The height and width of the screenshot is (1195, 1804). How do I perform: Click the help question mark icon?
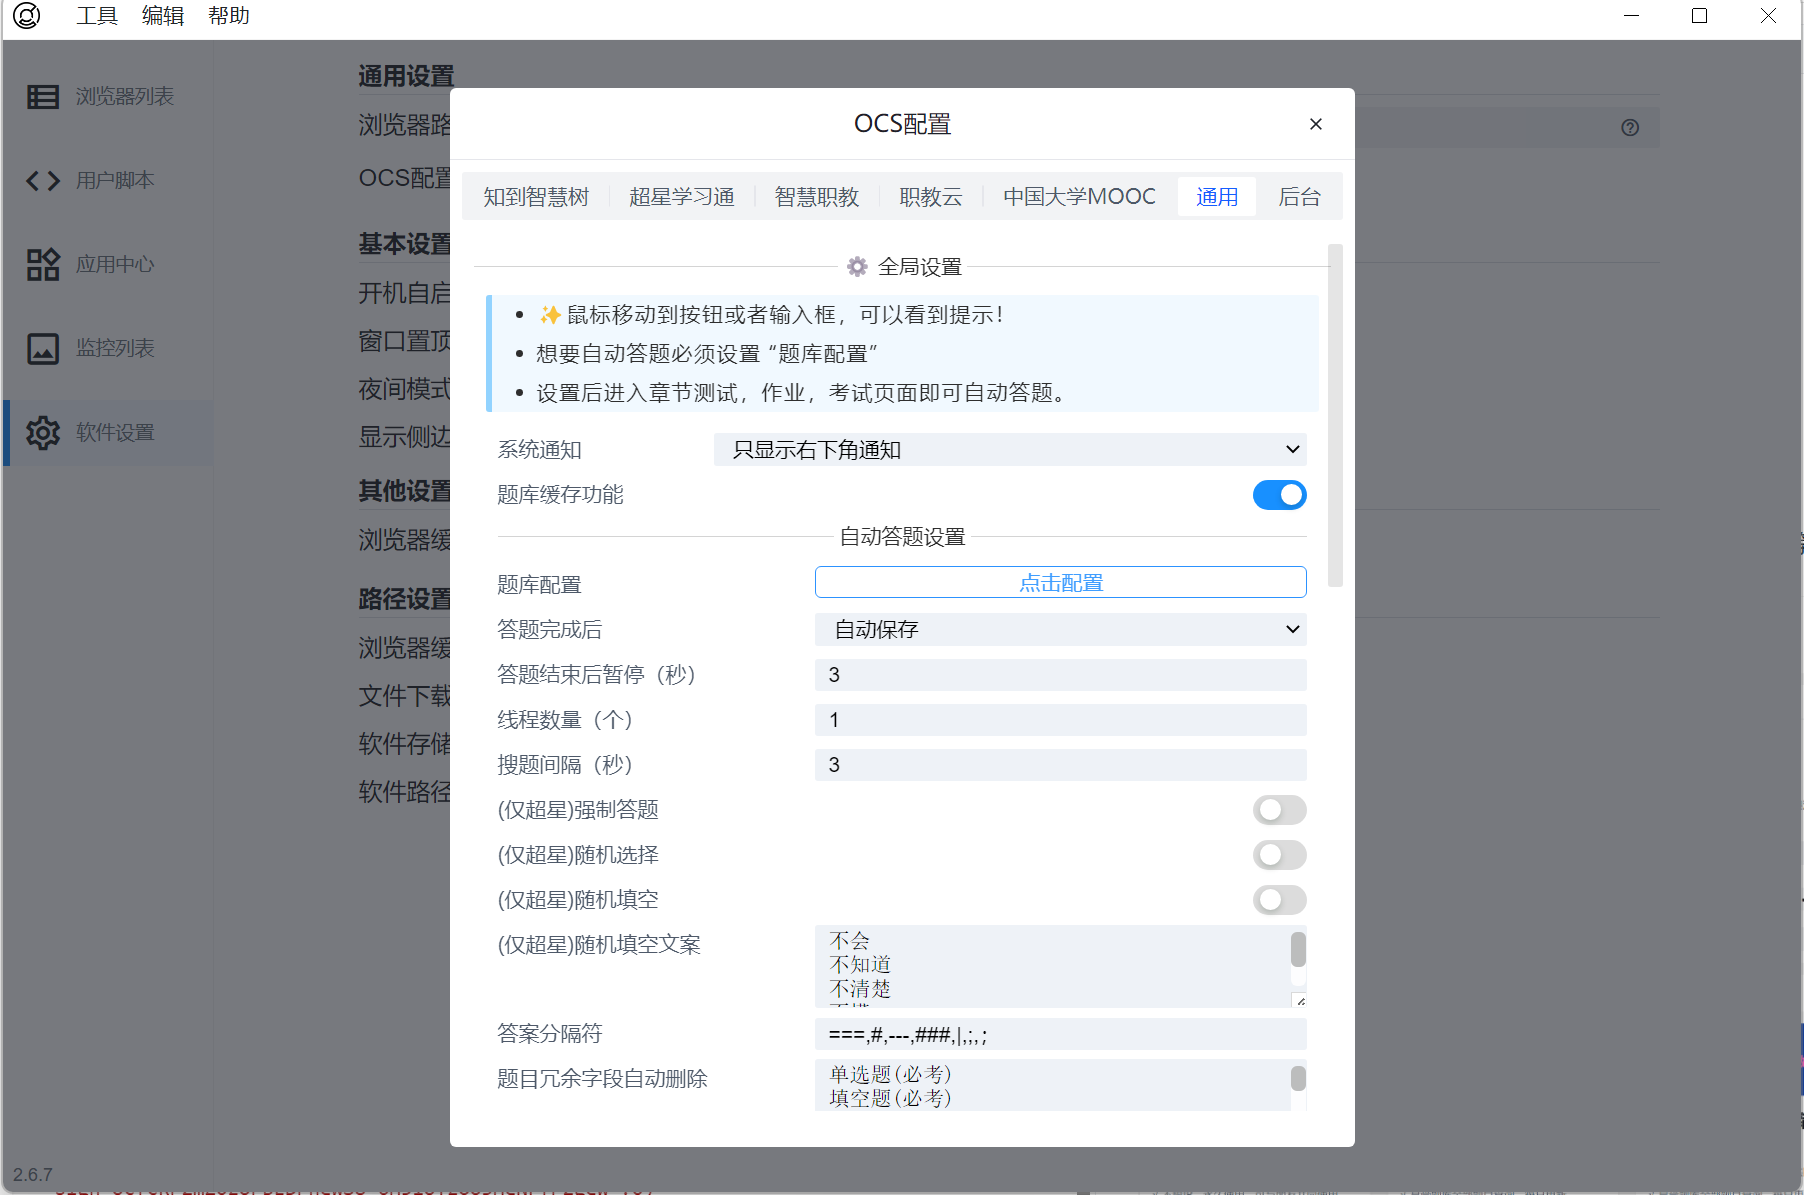tap(1630, 128)
